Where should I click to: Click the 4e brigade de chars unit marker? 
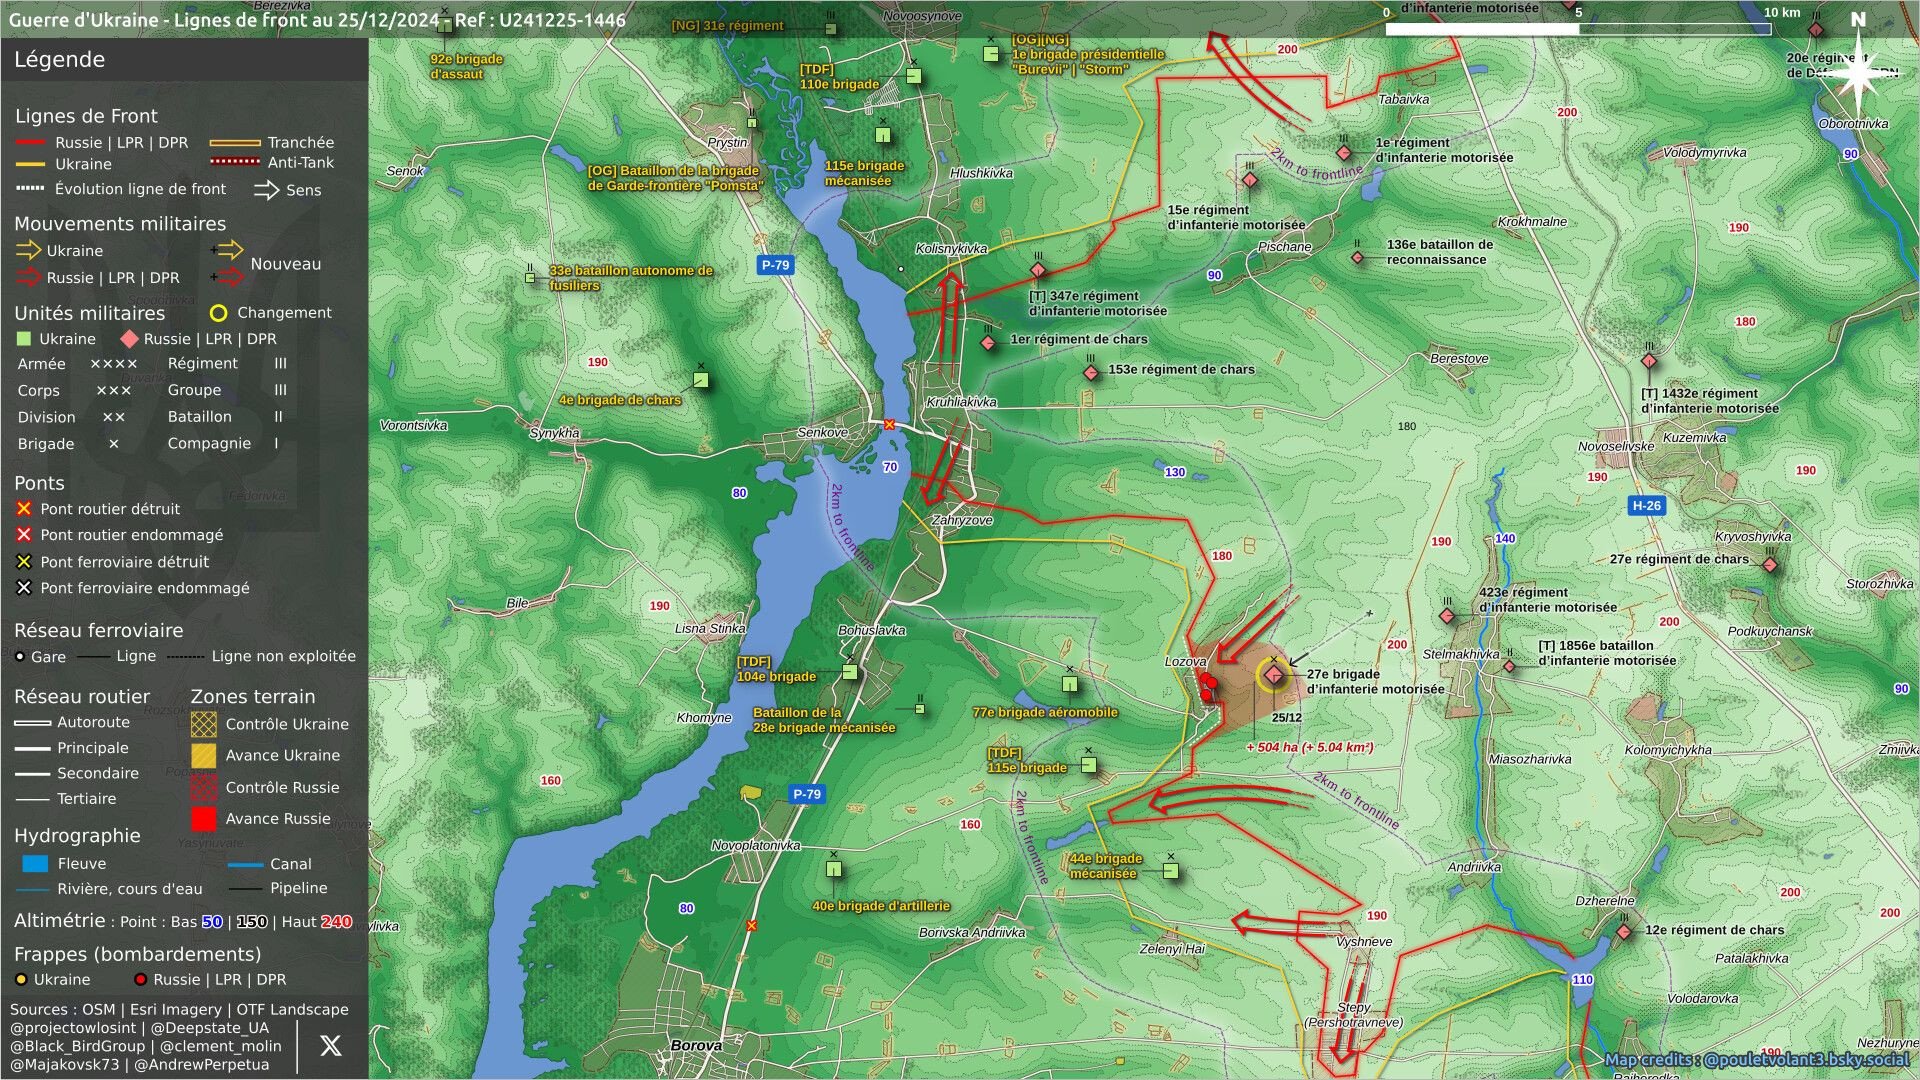pos(701,380)
